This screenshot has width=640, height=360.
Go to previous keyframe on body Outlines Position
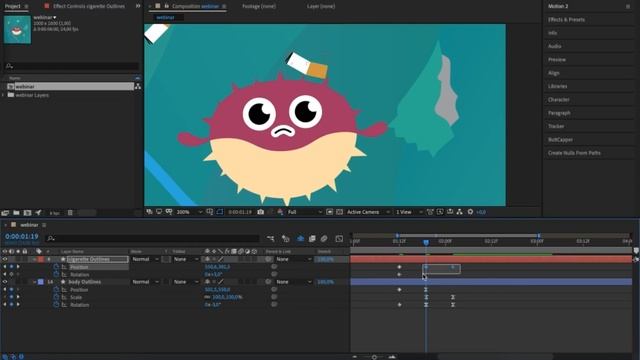coord(5,290)
